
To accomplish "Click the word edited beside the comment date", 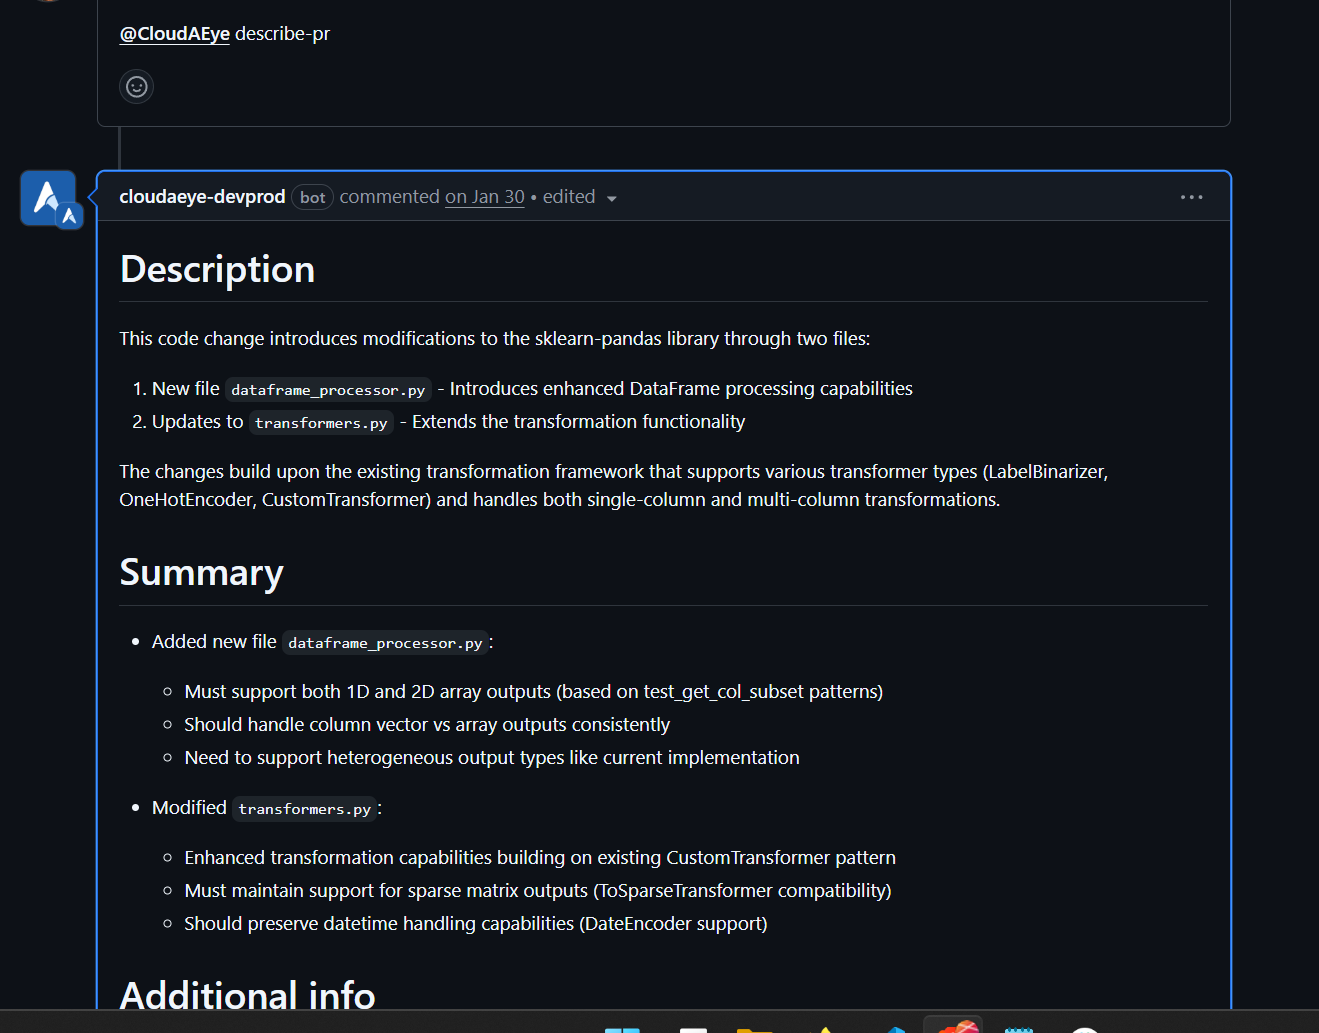I will point(568,197).
